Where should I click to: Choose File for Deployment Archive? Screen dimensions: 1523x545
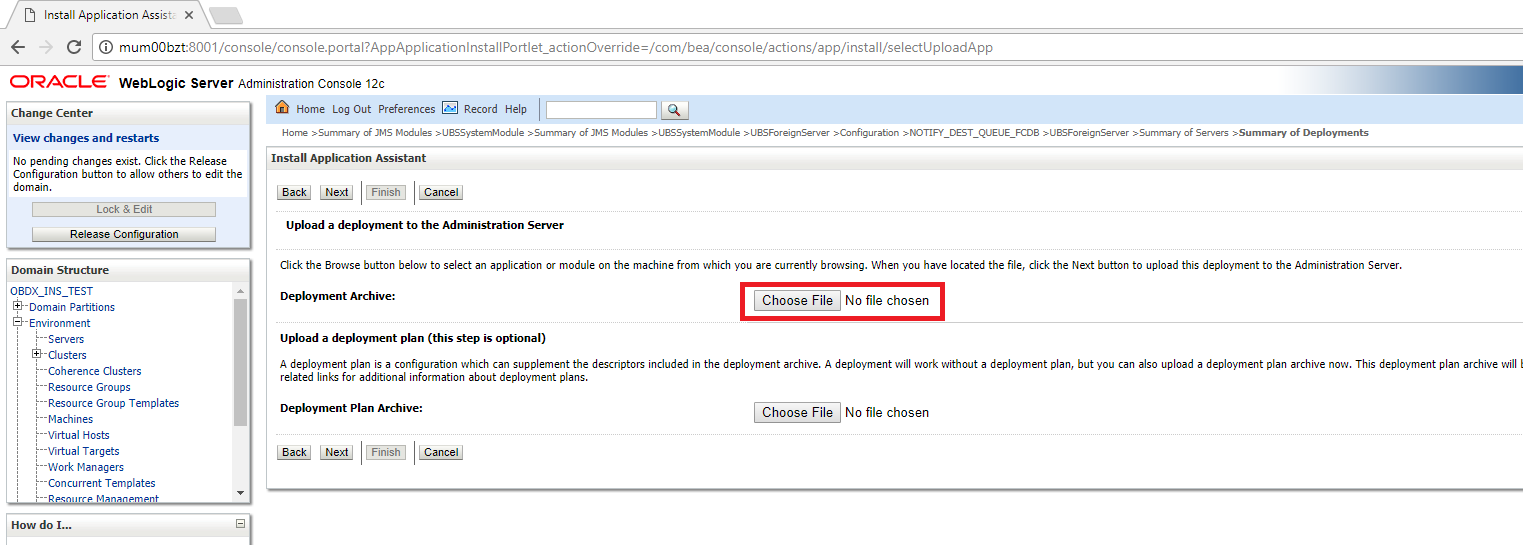coord(797,300)
